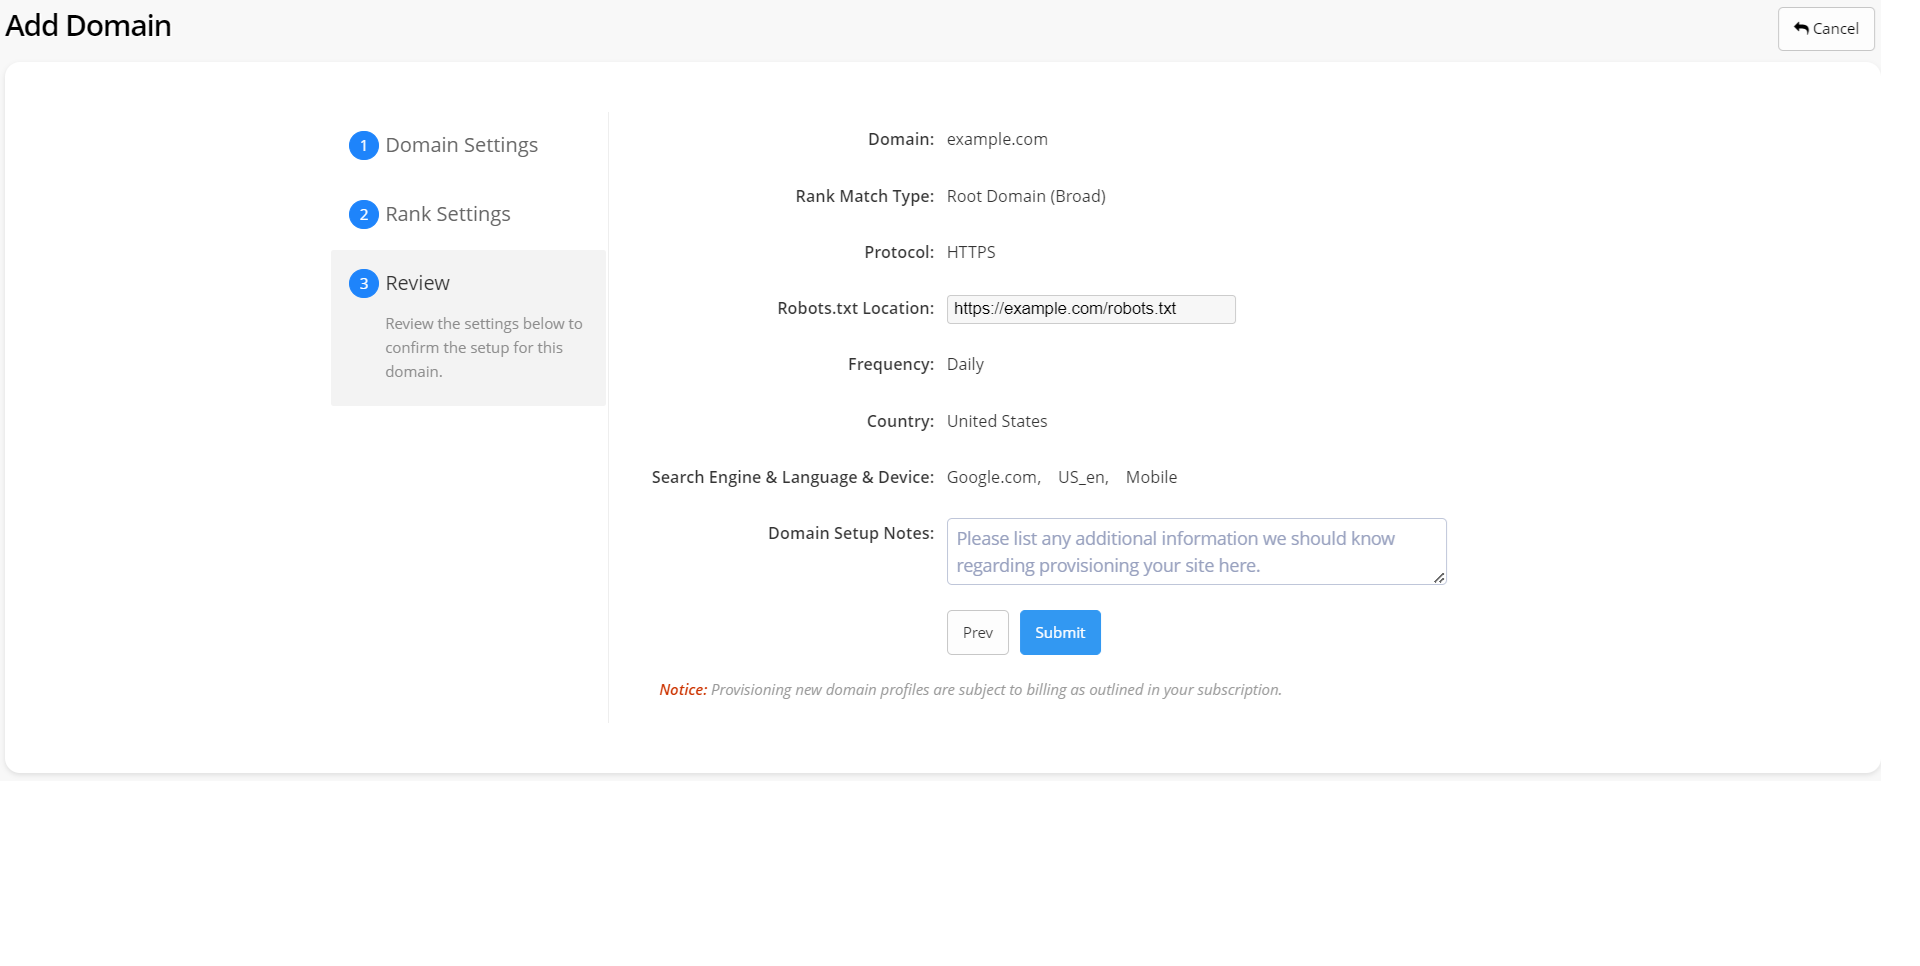The image size is (1920, 966).
Task: Go back with the Prev button
Action: pos(977,633)
